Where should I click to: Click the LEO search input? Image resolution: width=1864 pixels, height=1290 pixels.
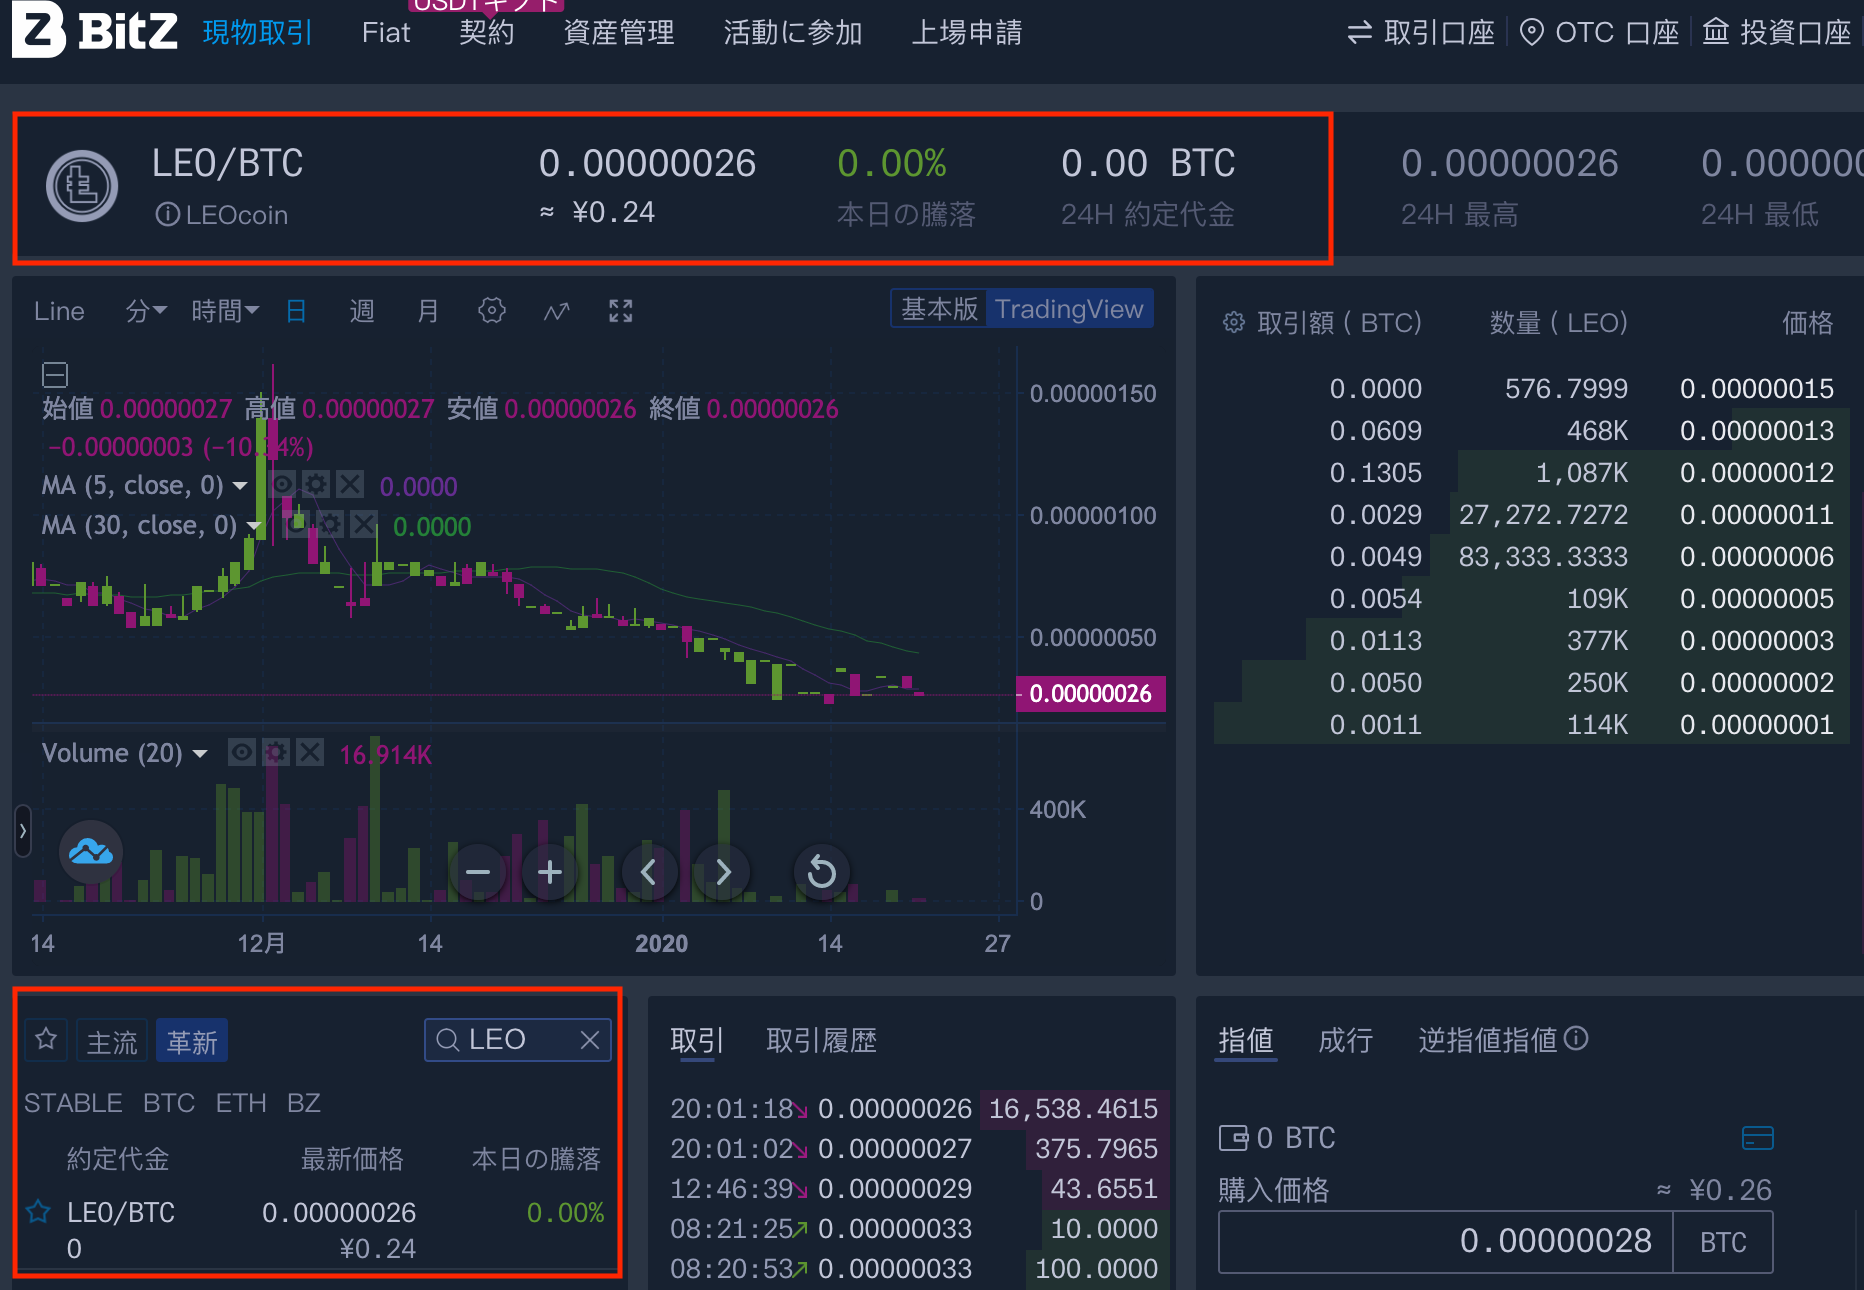[518, 1040]
